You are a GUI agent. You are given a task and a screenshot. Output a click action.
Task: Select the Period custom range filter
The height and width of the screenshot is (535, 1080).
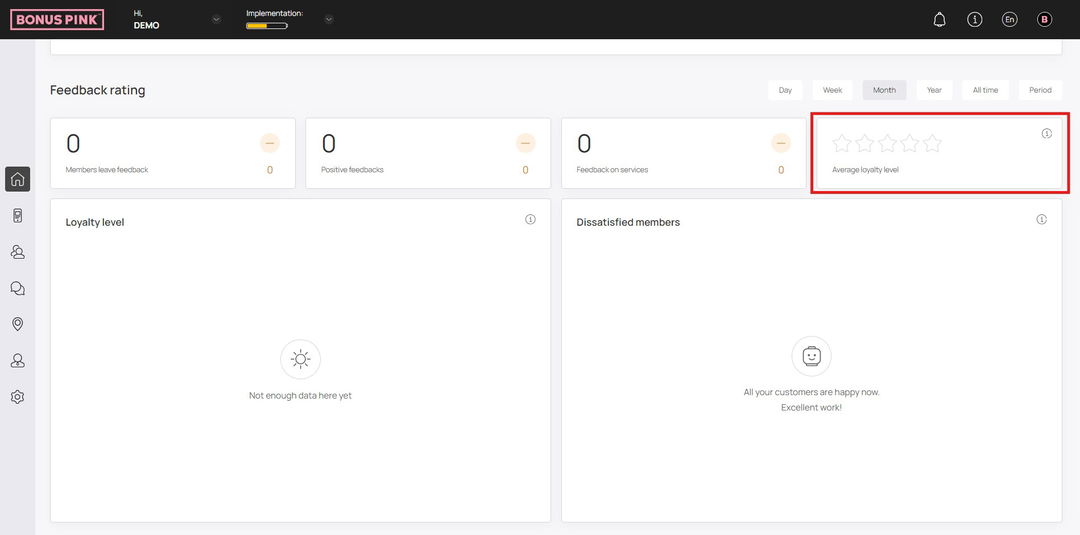[x=1040, y=90]
